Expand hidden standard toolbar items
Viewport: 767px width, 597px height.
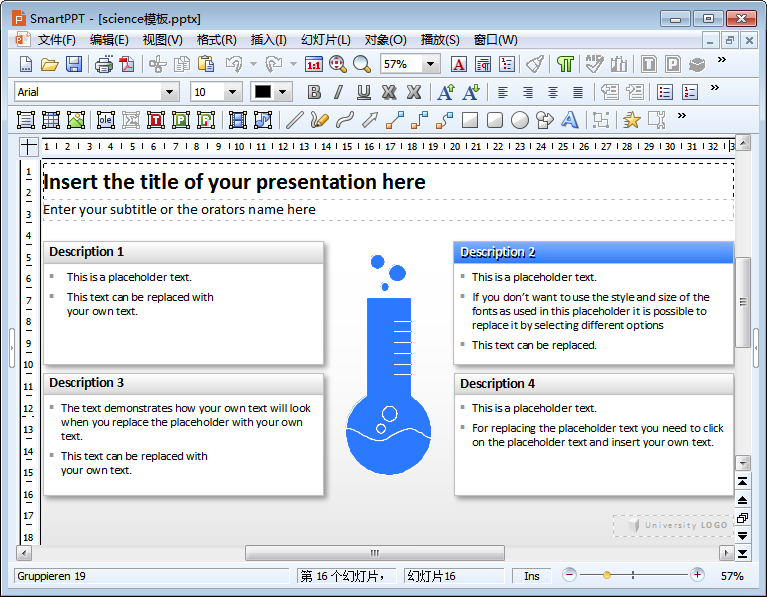point(722,60)
